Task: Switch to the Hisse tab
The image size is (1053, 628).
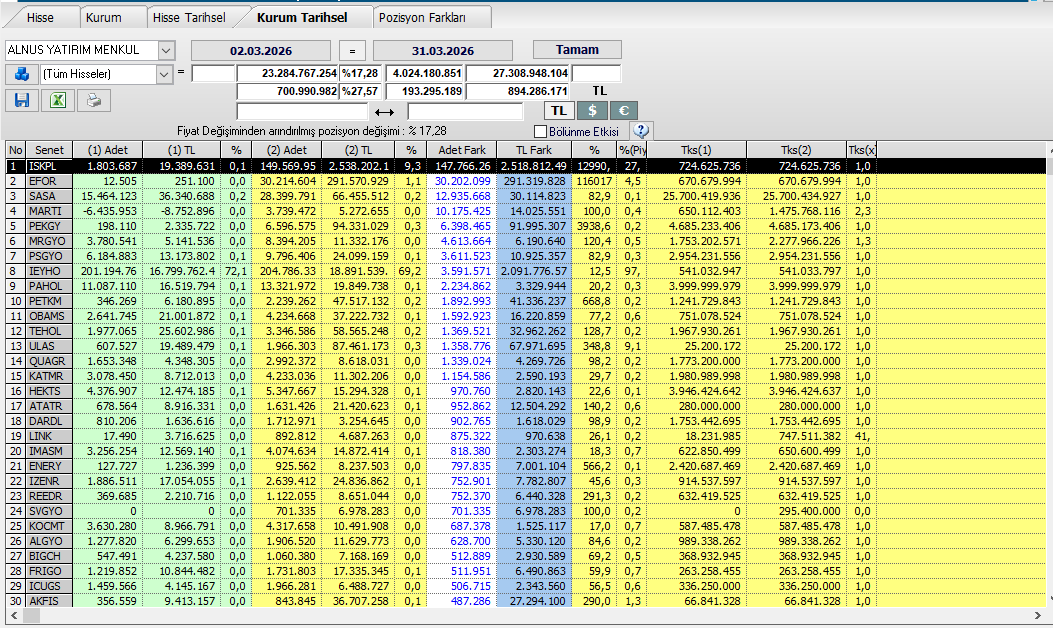Action: coord(40,17)
